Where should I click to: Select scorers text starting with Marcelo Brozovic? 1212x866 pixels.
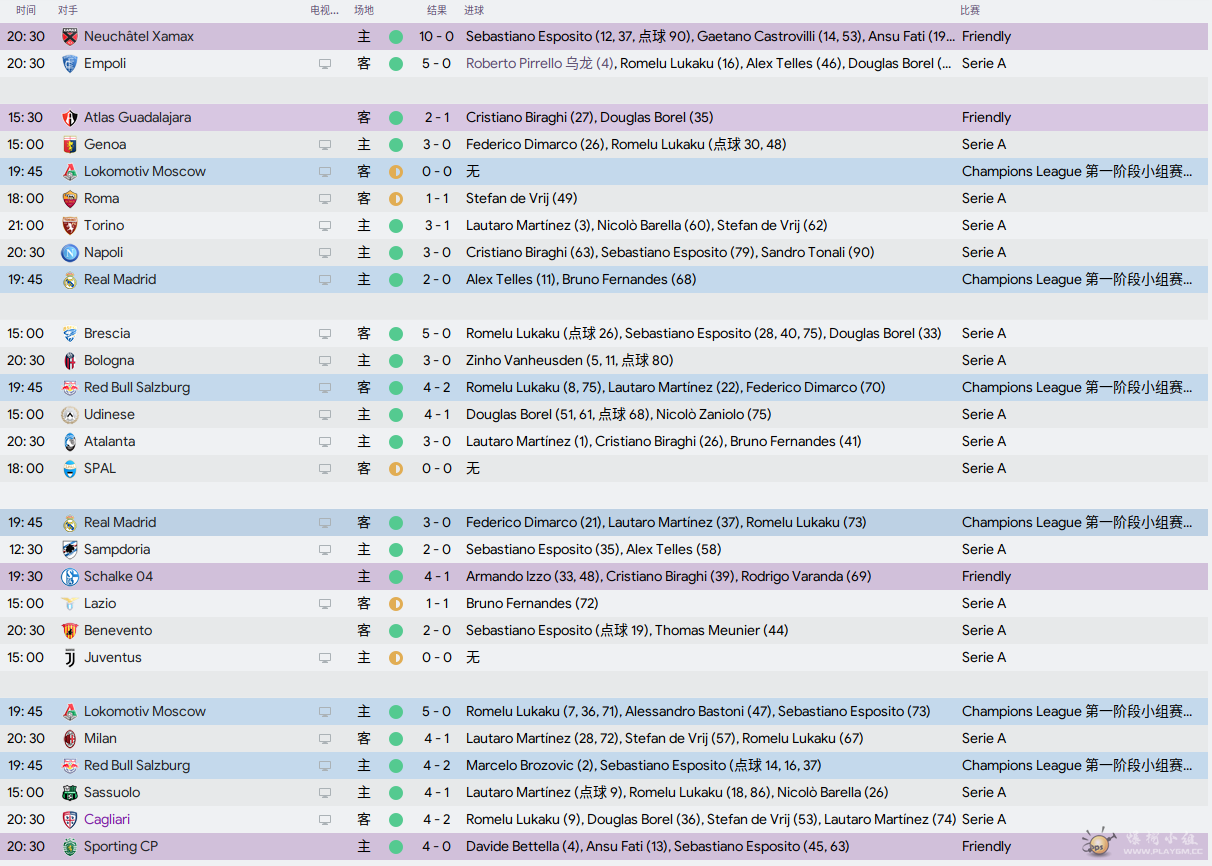point(643,765)
